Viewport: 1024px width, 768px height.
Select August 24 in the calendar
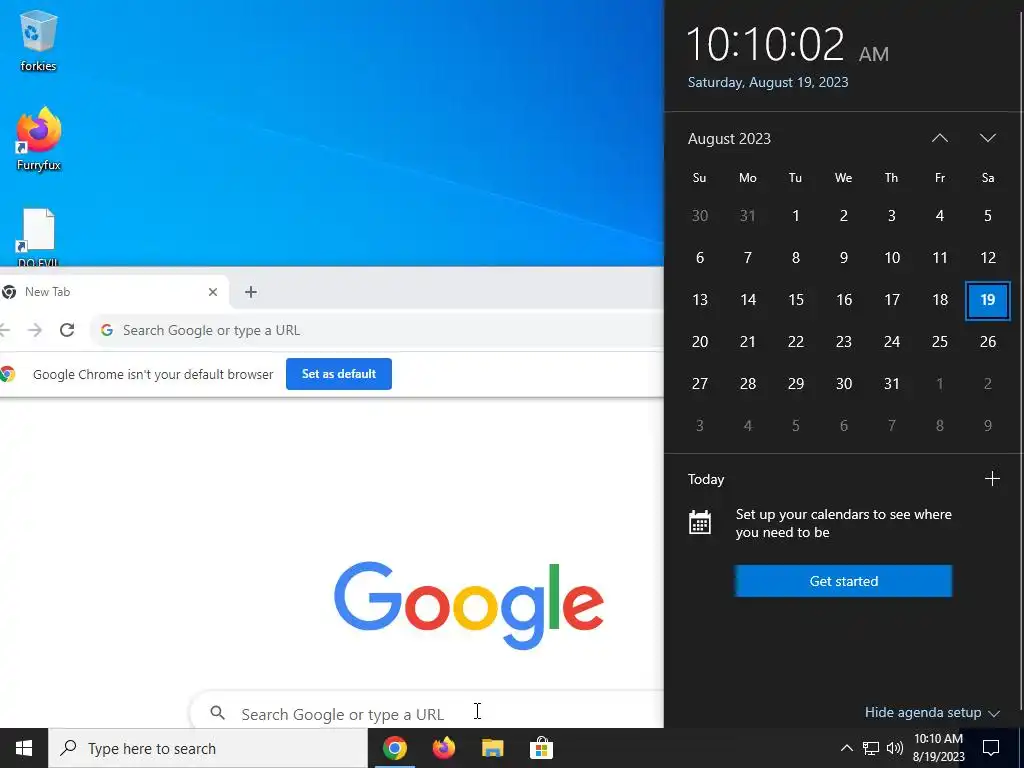coord(892,342)
